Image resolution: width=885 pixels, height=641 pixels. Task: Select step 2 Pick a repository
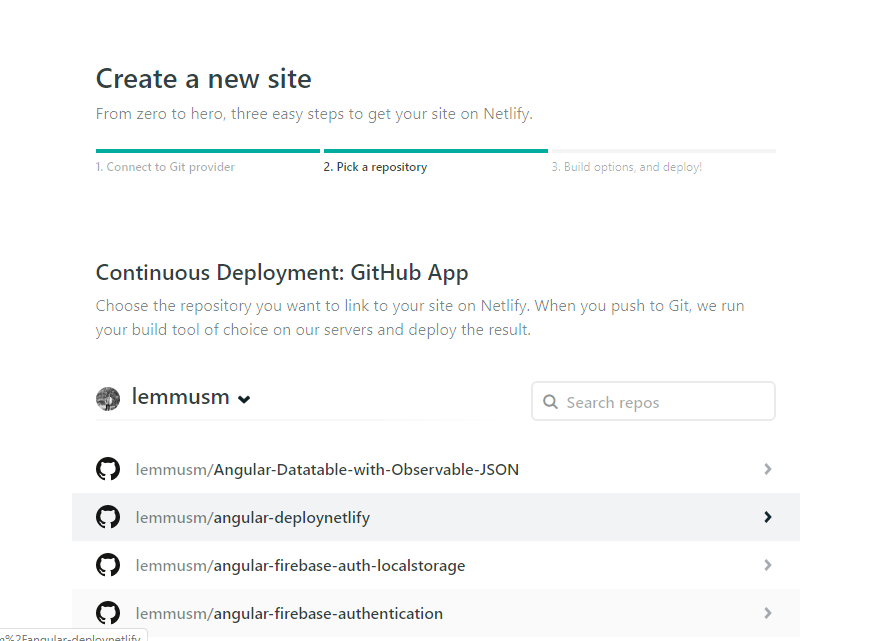coord(375,167)
